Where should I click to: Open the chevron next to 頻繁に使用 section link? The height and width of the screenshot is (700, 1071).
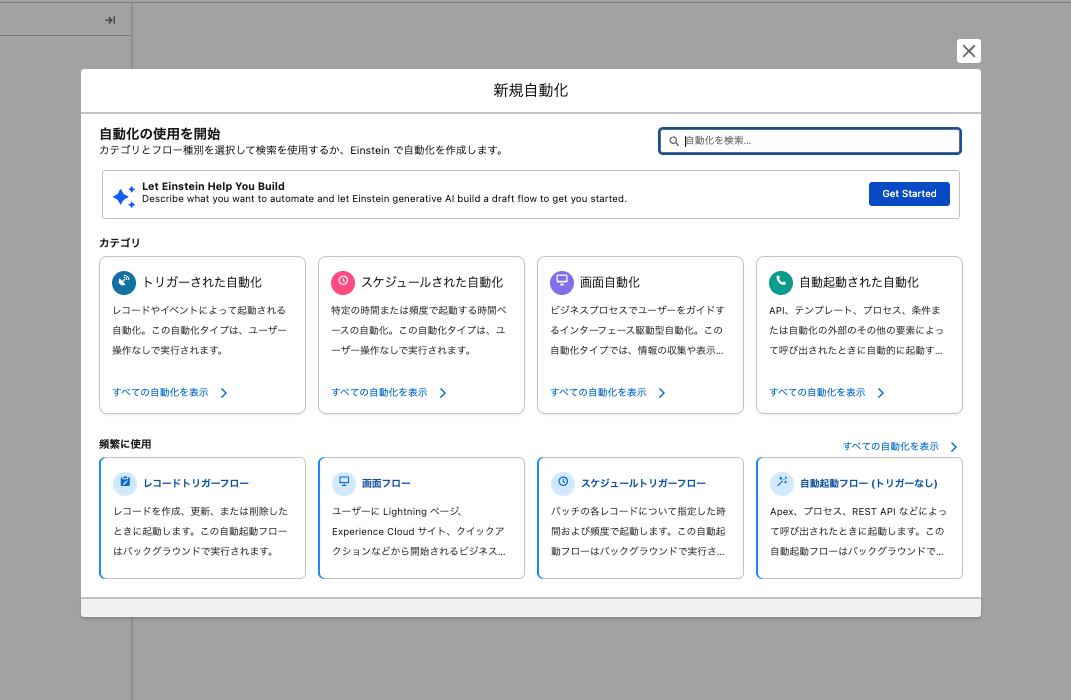tap(952, 446)
